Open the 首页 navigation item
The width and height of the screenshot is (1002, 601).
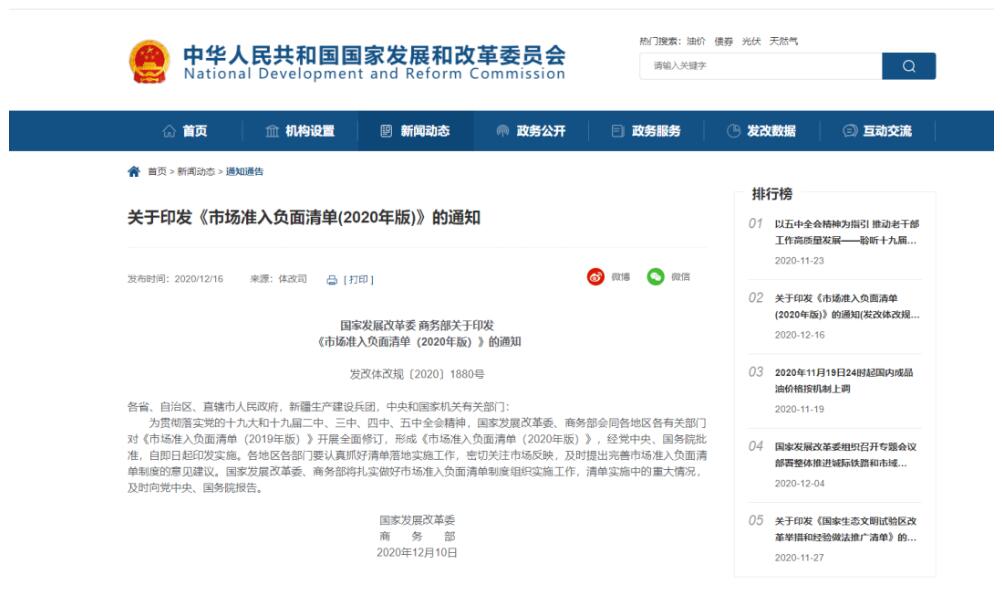185,131
